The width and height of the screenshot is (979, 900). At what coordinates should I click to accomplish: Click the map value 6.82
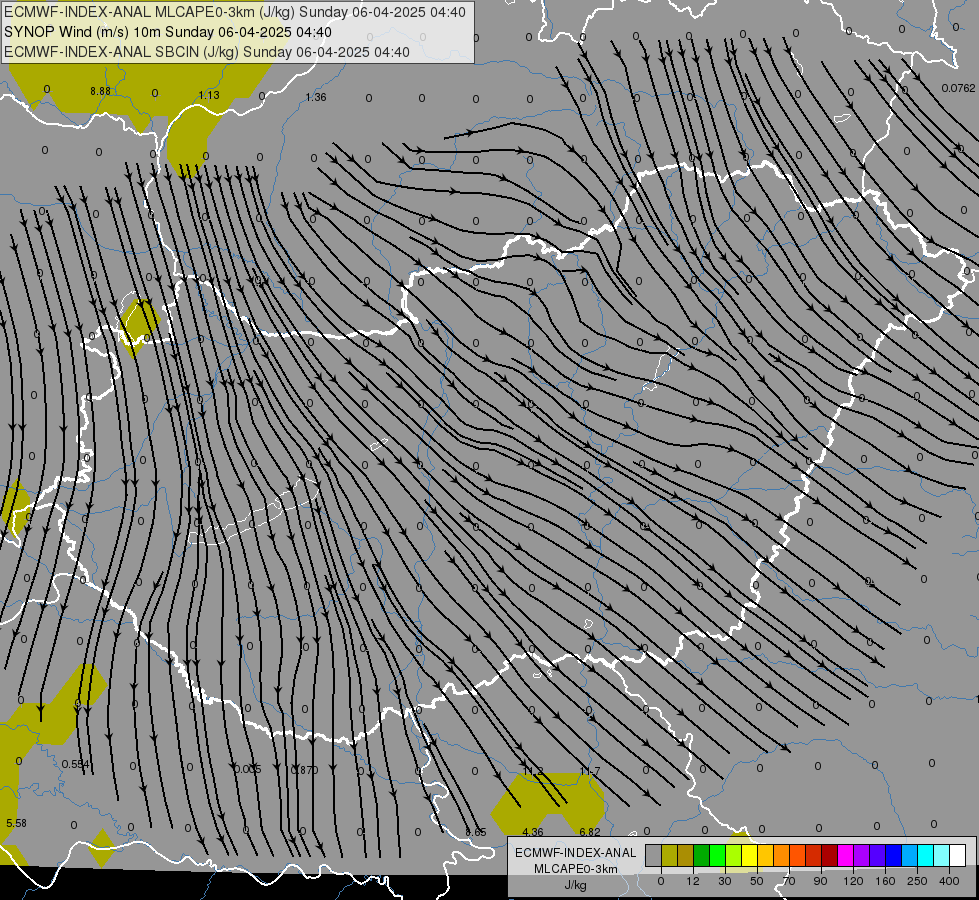click(590, 832)
